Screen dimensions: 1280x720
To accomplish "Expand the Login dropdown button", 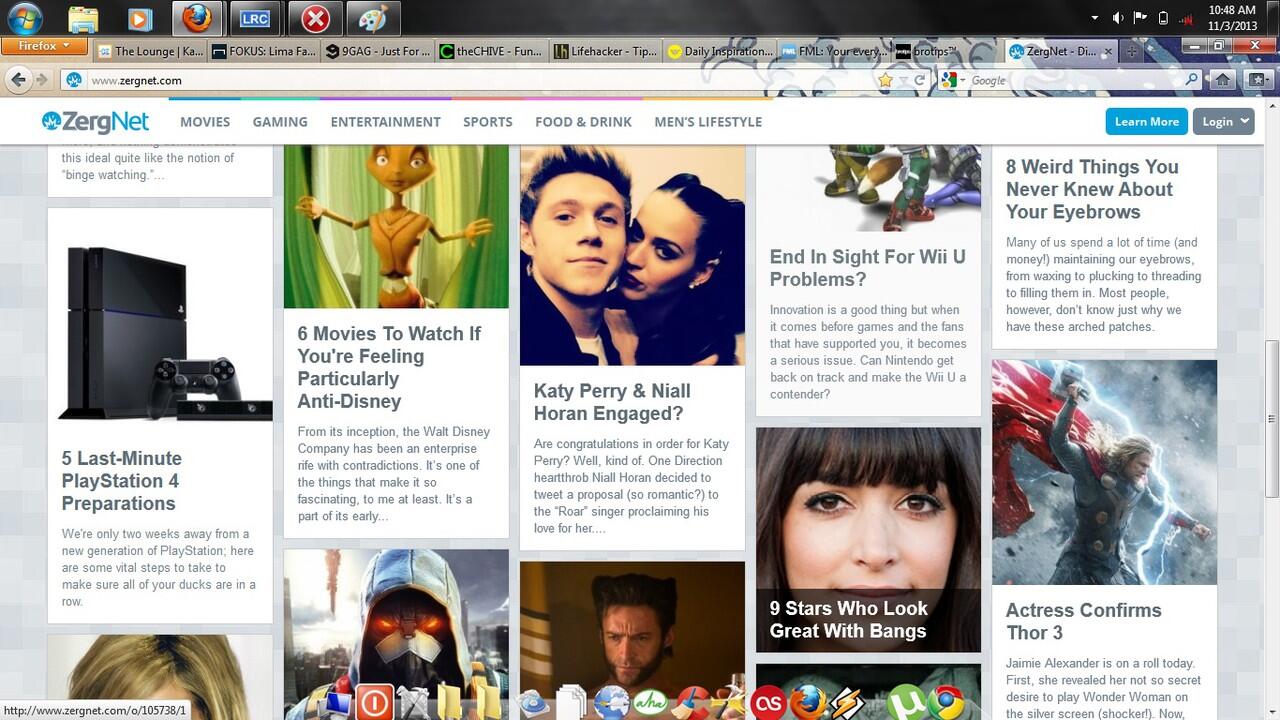I will pyautogui.click(x=1224, y=121).
